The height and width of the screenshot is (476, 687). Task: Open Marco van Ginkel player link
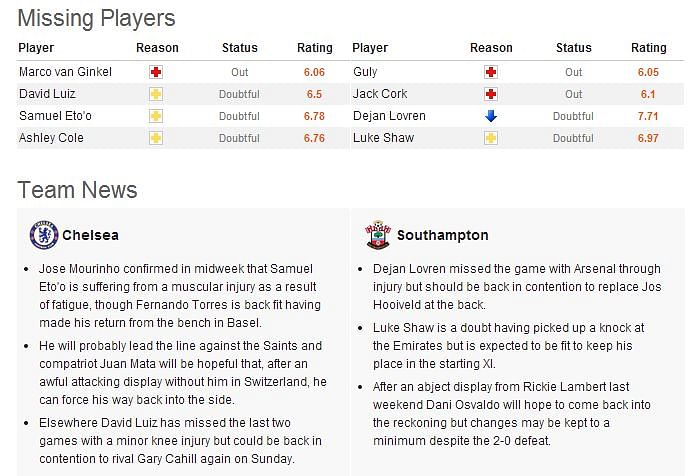(x=65, y=72)
